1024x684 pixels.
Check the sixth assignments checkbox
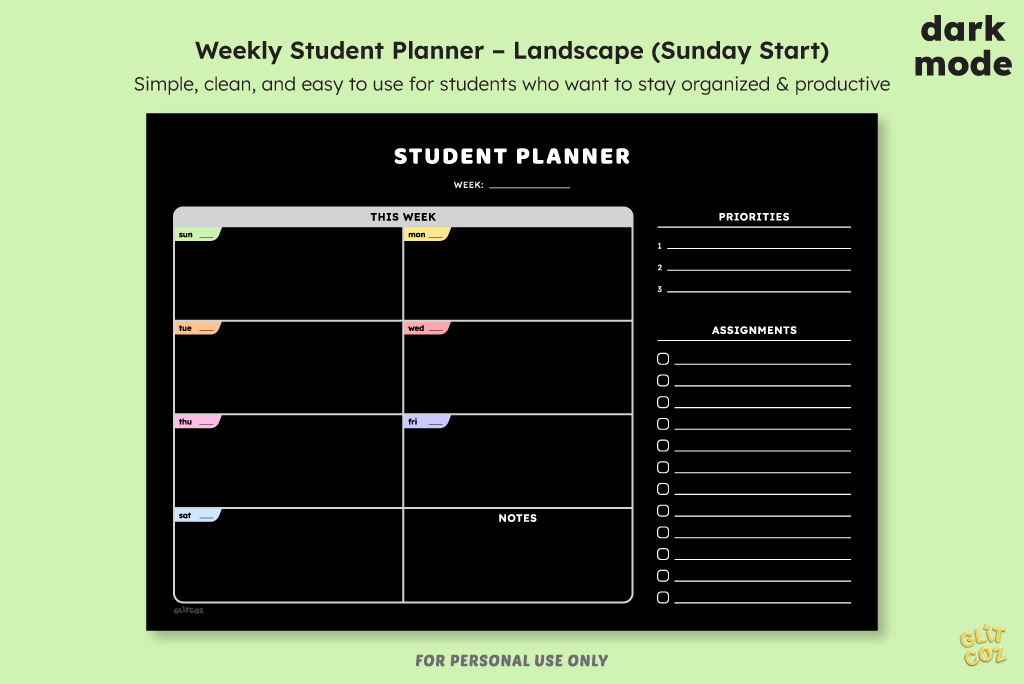click(663, 467)
